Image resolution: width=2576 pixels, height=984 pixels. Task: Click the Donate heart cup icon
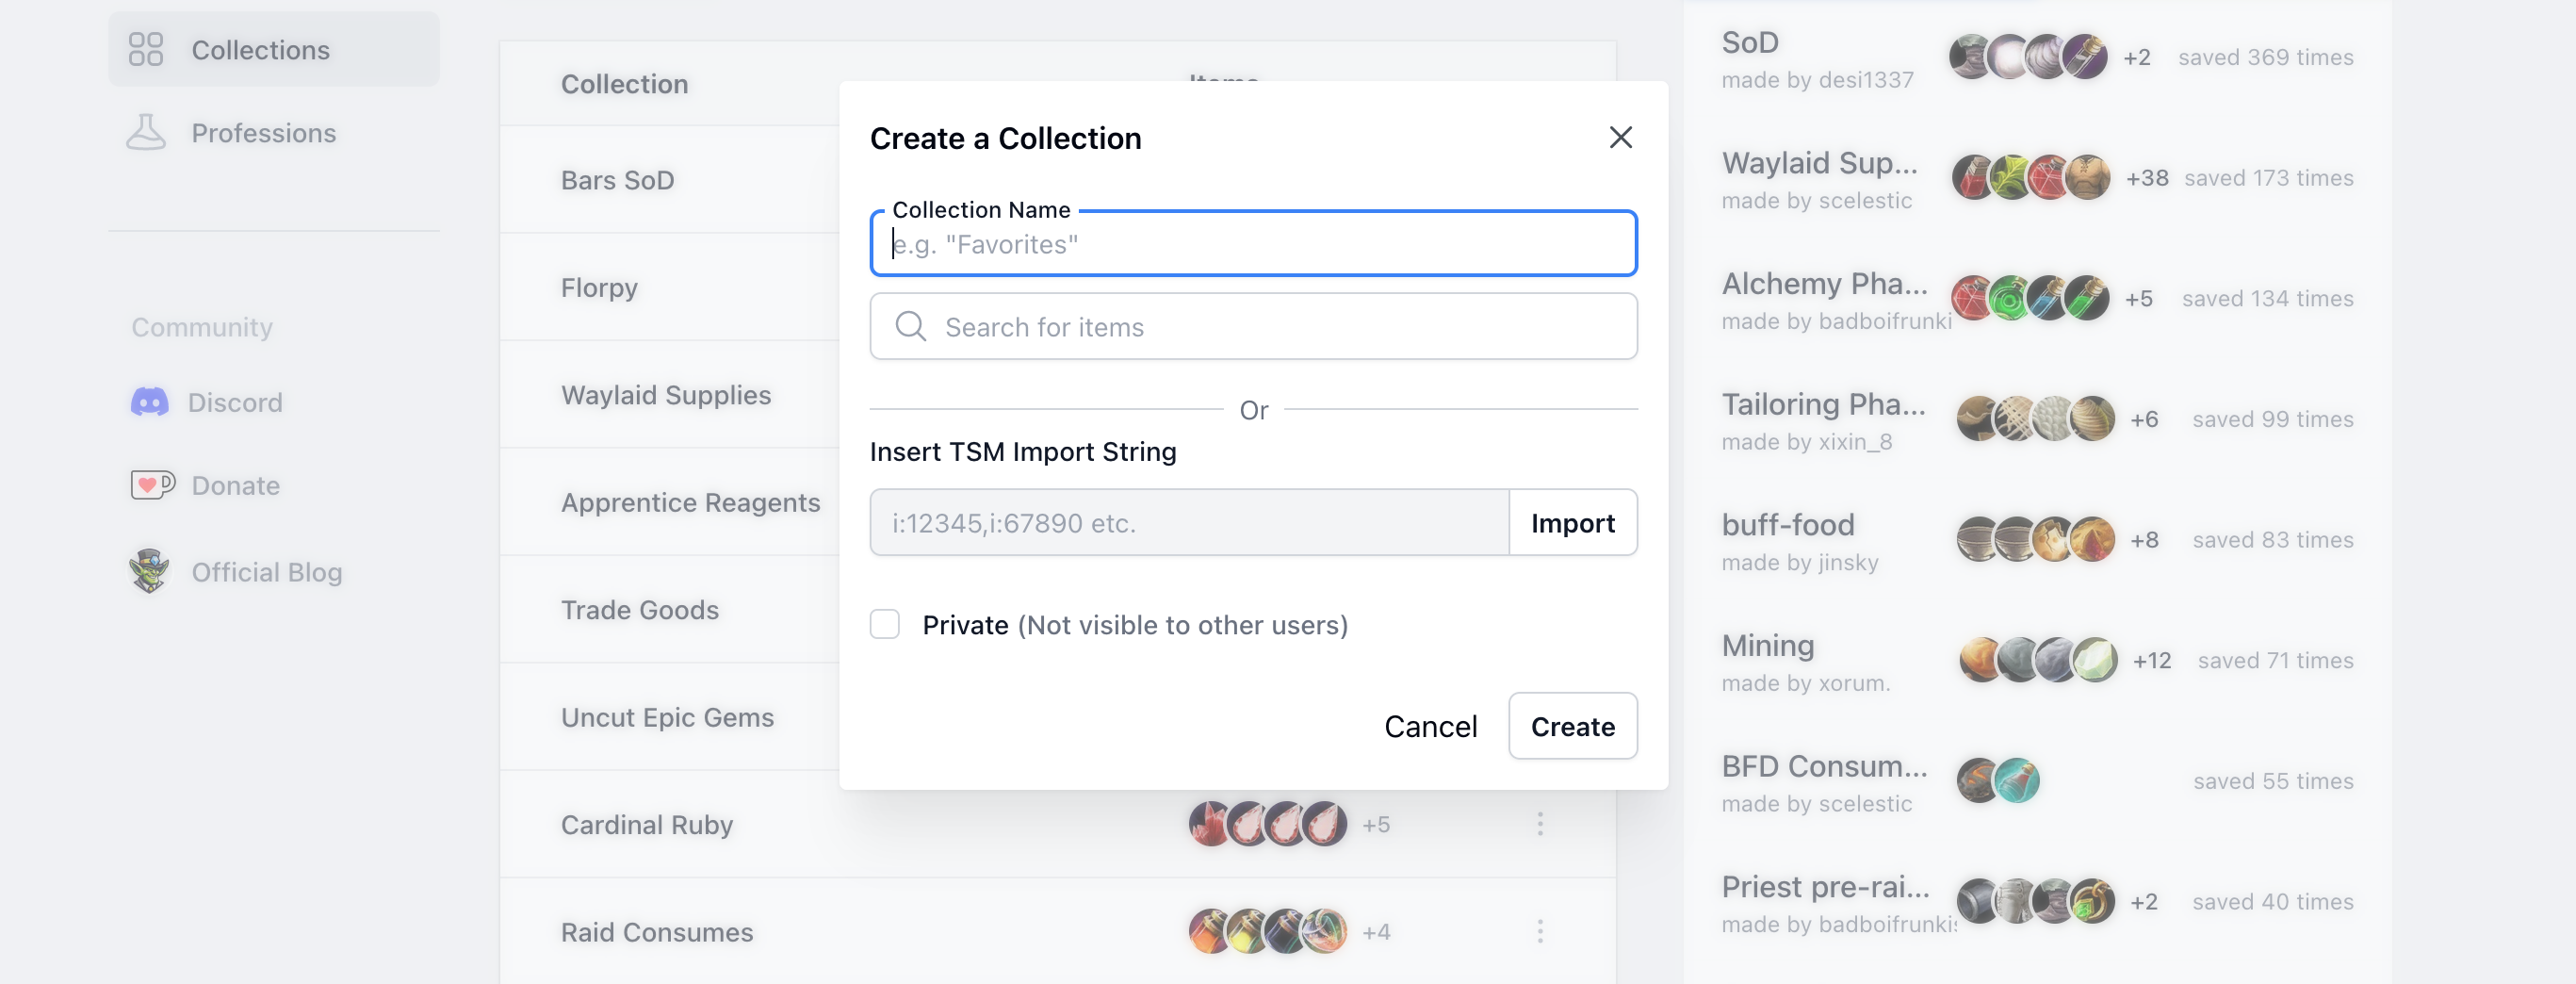click(x=152, y=485)
